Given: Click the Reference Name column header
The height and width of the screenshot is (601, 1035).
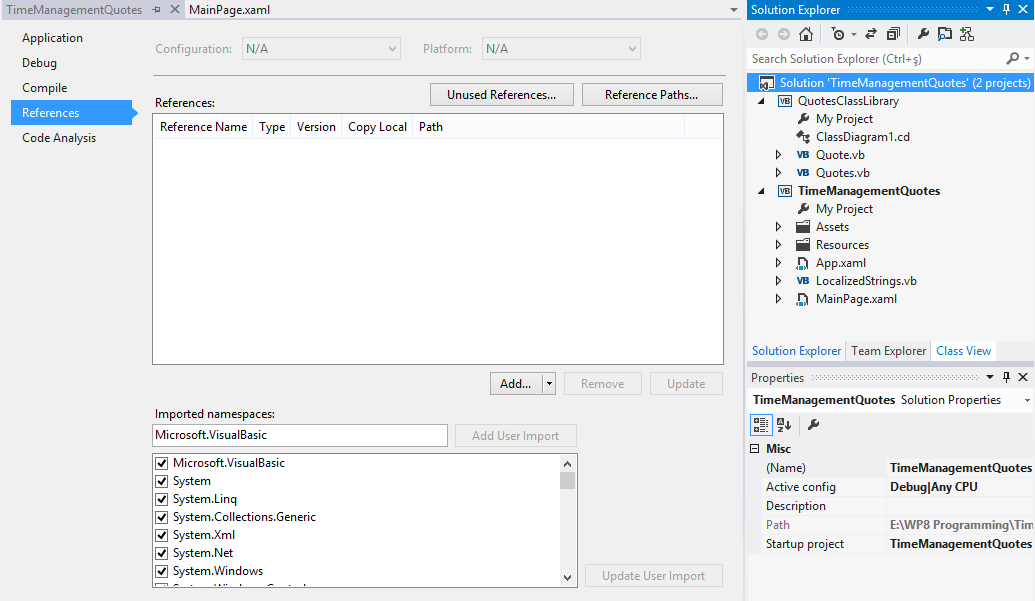Looking at the screenshot, I should [x=203, y=127].
